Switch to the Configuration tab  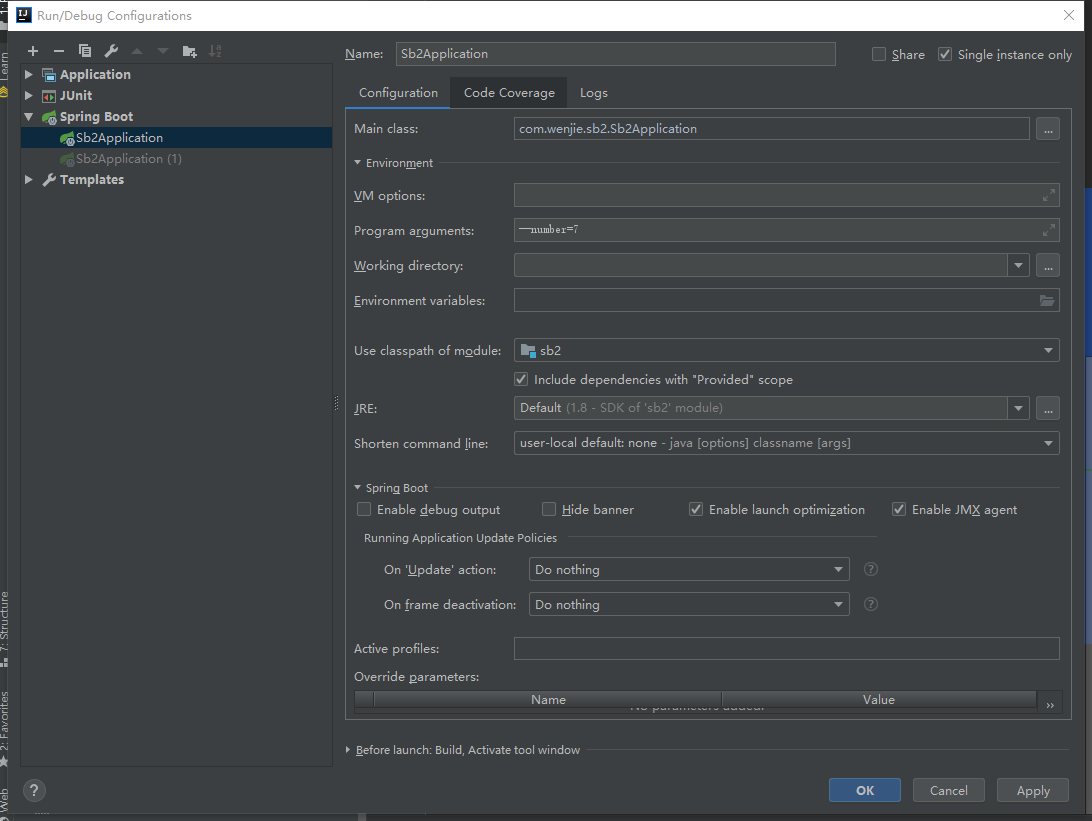pyautogui.click(x=398, y=93)
